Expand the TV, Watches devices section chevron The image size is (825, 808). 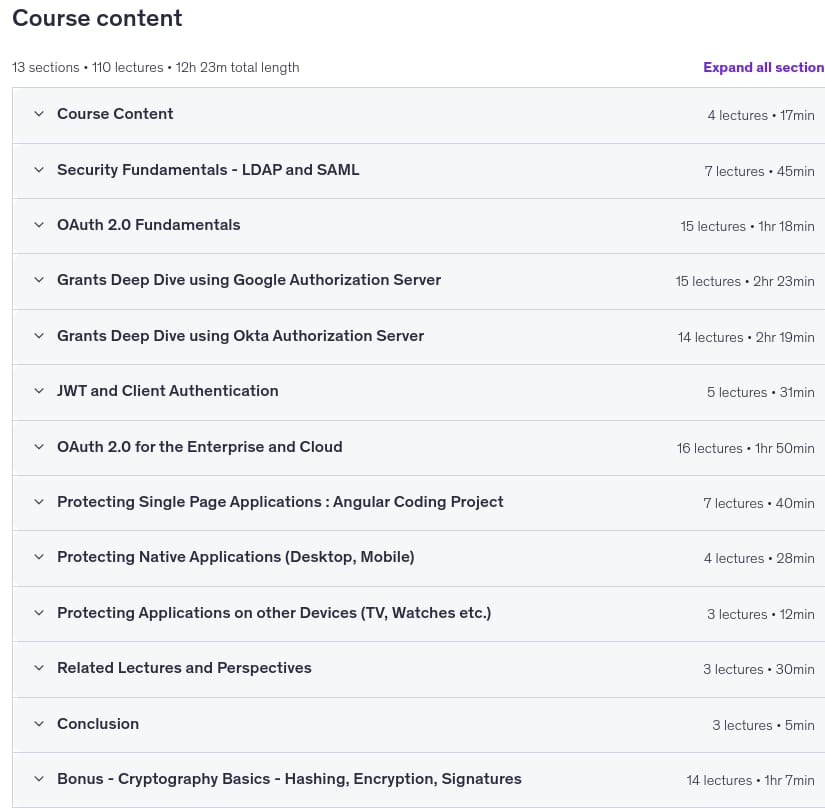click(x=39, y=613)
